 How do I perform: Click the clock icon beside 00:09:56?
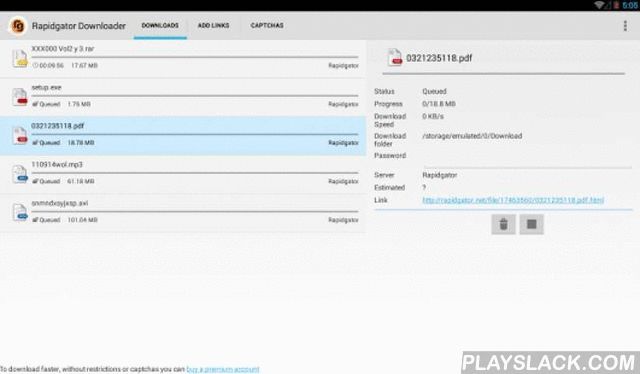[x=35, y=65]
